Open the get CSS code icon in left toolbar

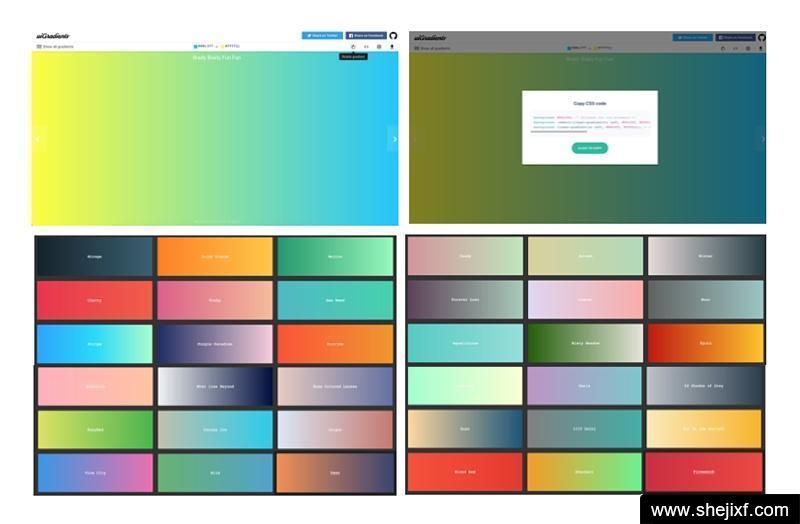(366, 47)
